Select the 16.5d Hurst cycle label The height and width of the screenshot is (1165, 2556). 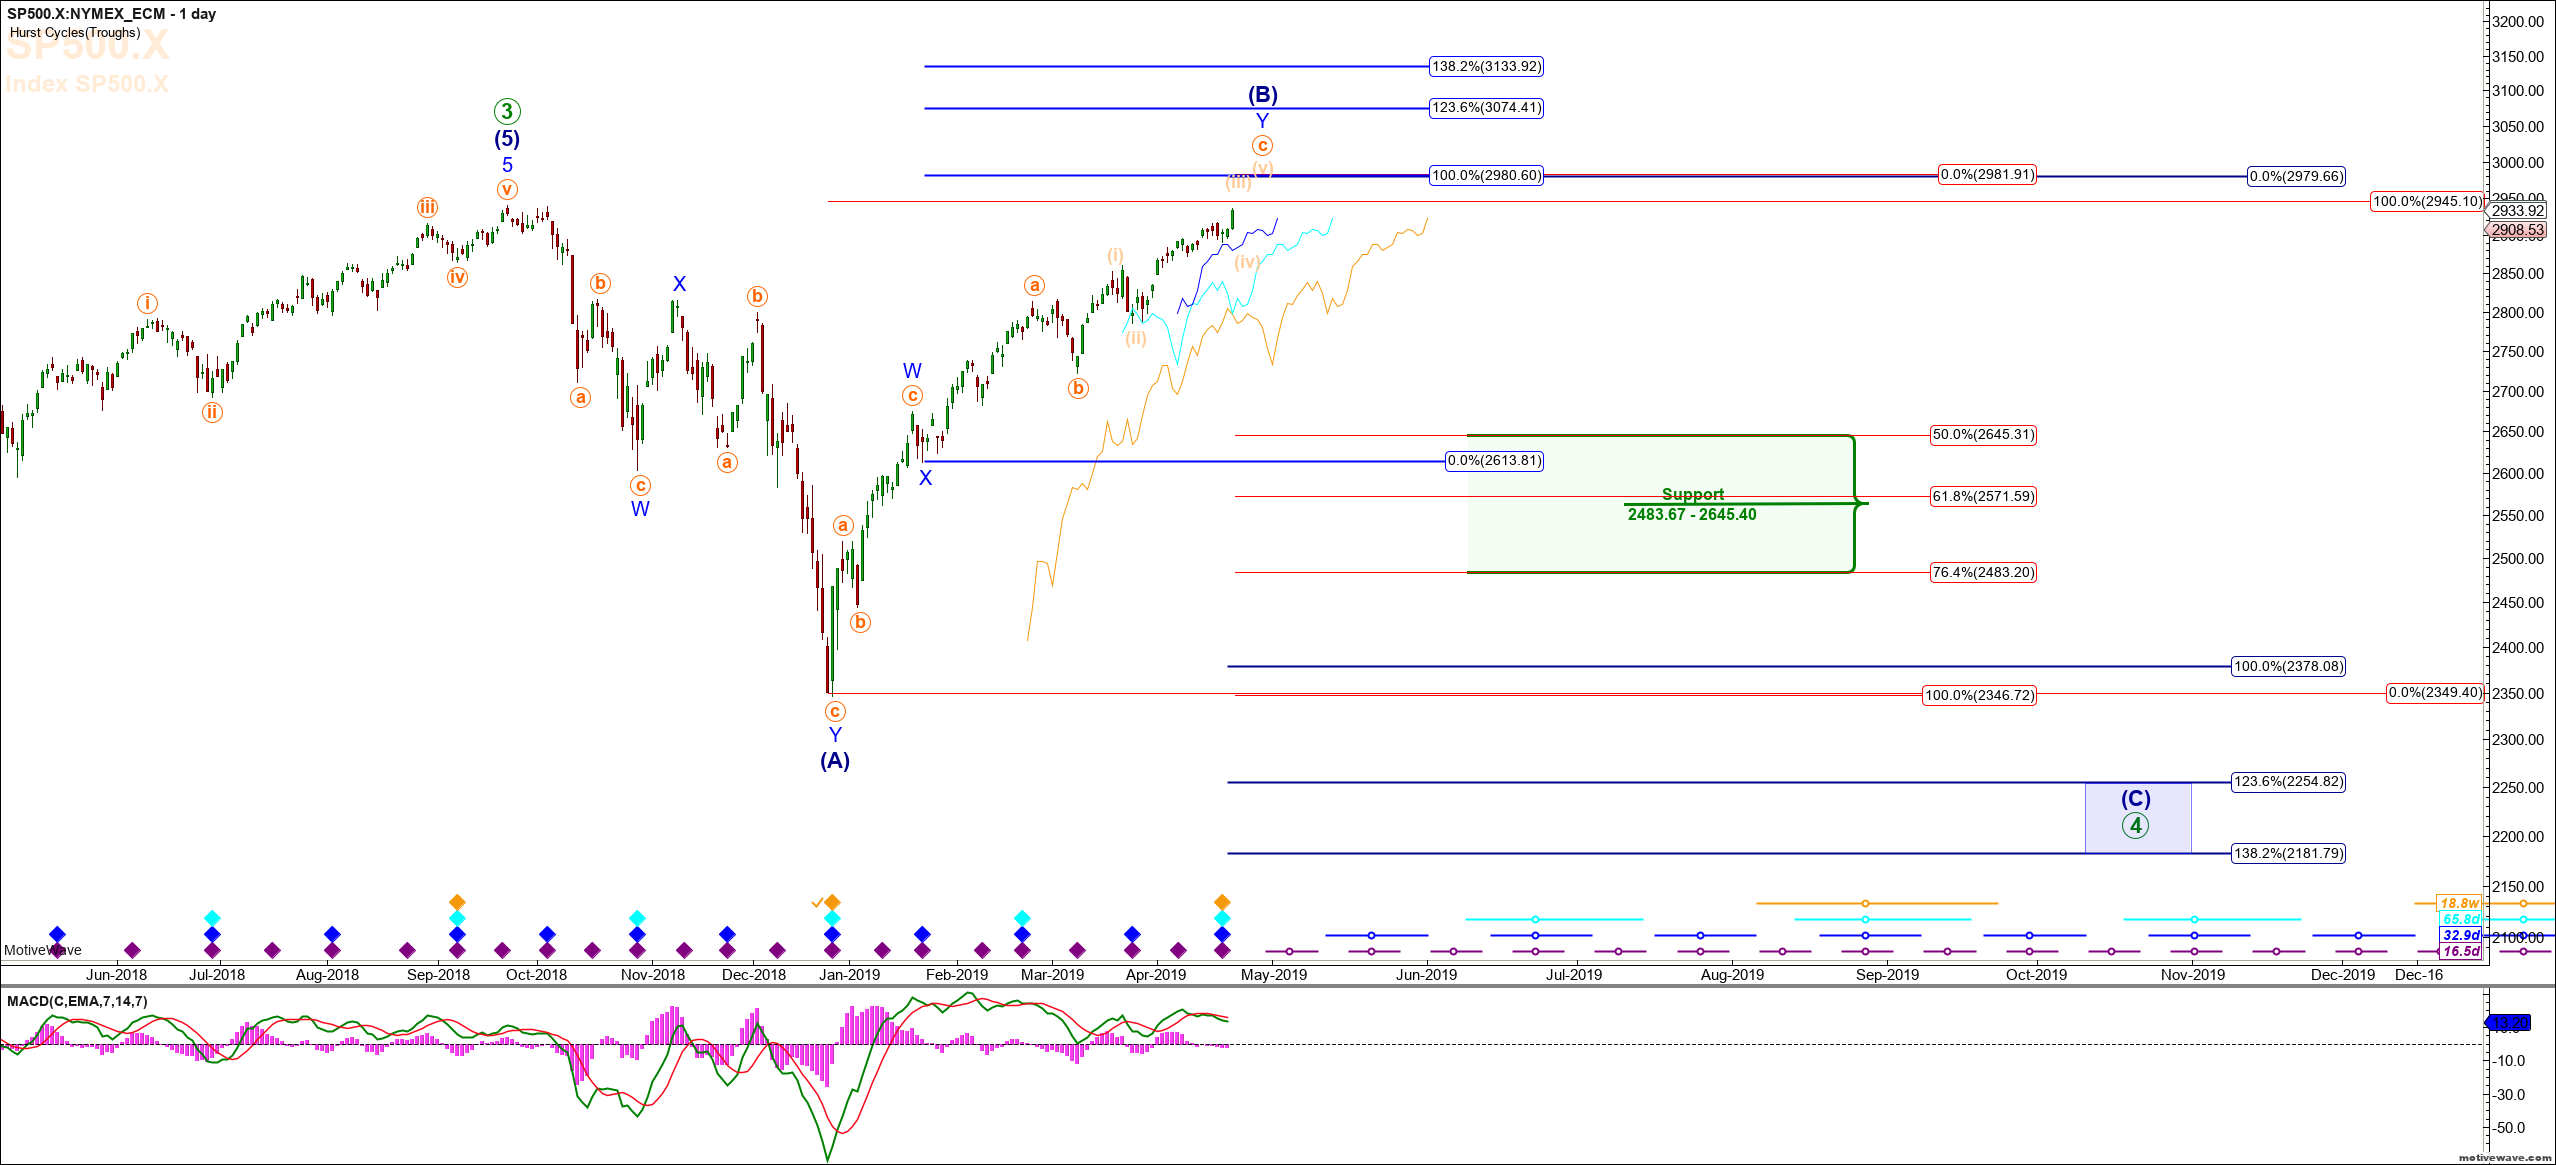click(2461, 951)
